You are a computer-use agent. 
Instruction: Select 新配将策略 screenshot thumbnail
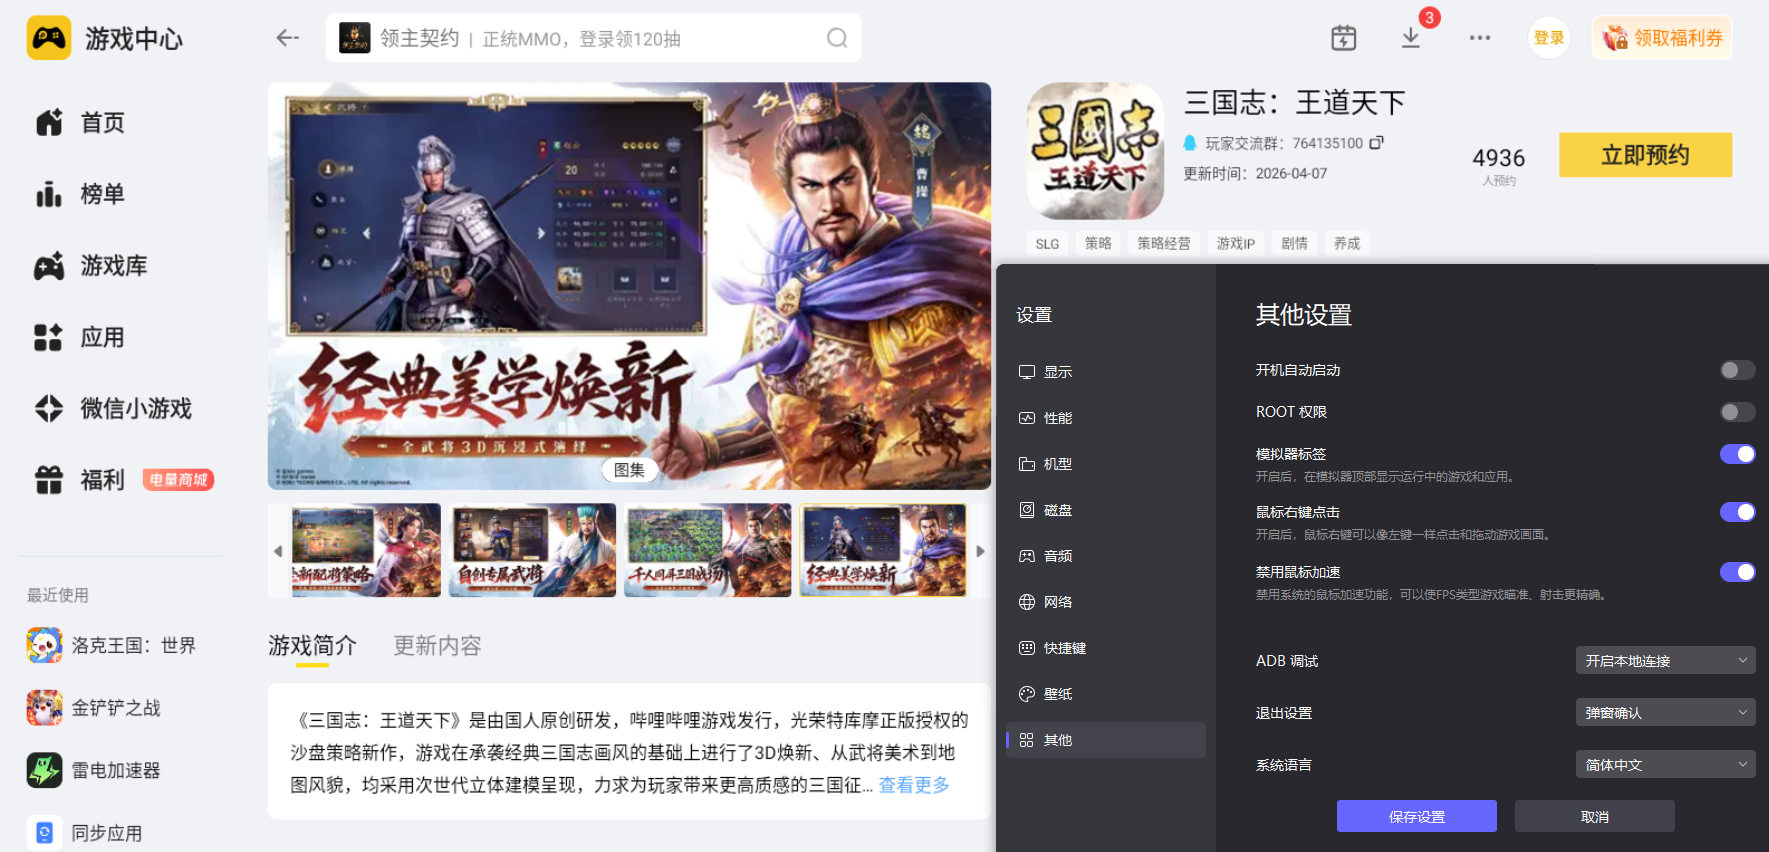coord(366,551)
